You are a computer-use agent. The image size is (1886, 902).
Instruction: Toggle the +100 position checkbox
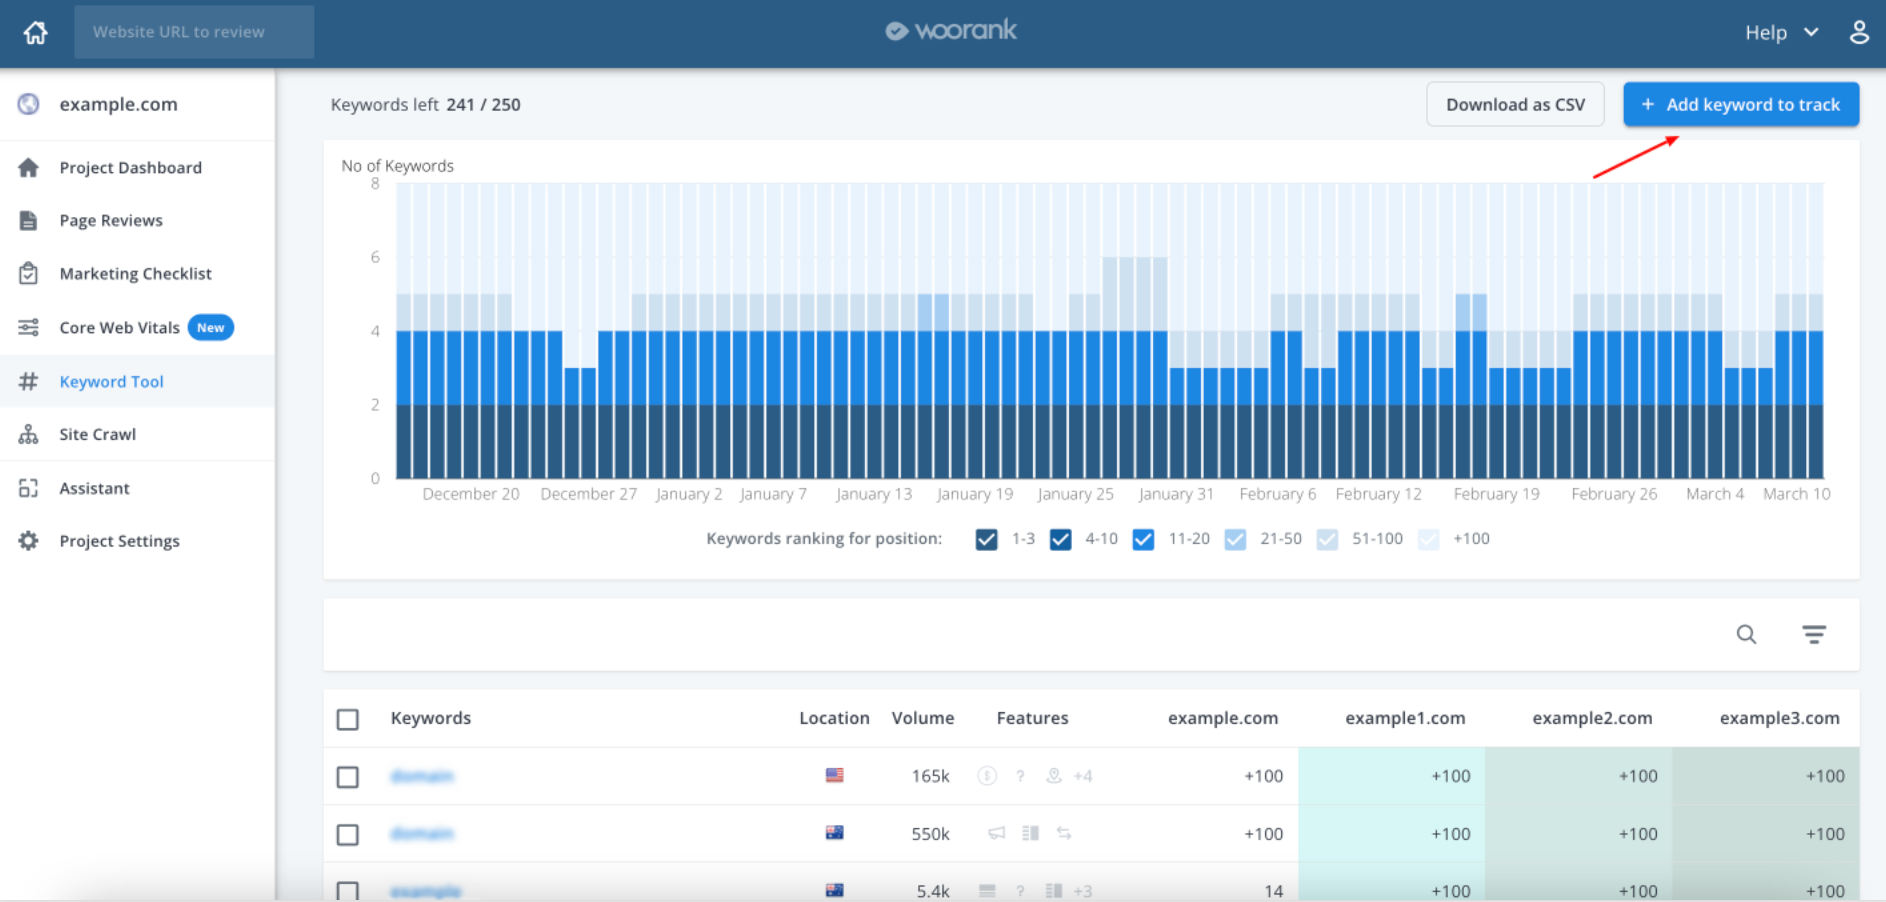[x=1428, y=539]
